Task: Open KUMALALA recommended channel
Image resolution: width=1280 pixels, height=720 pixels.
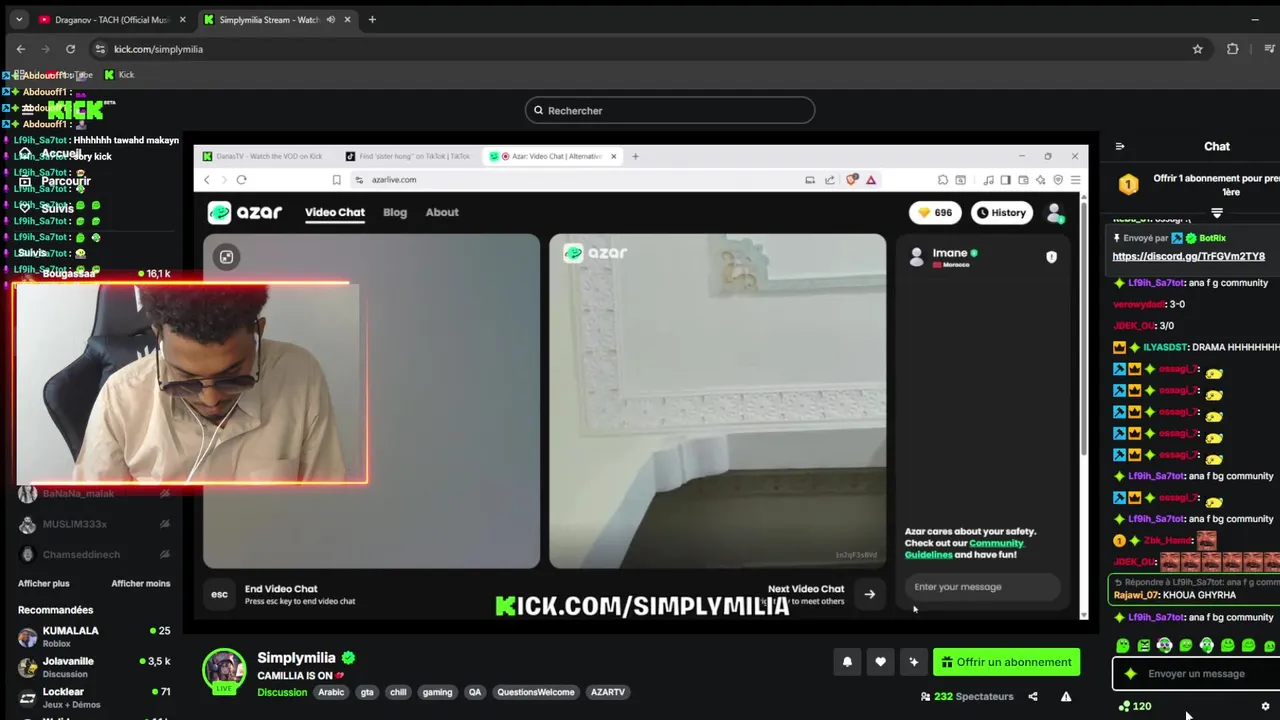Action: point(94,637)
